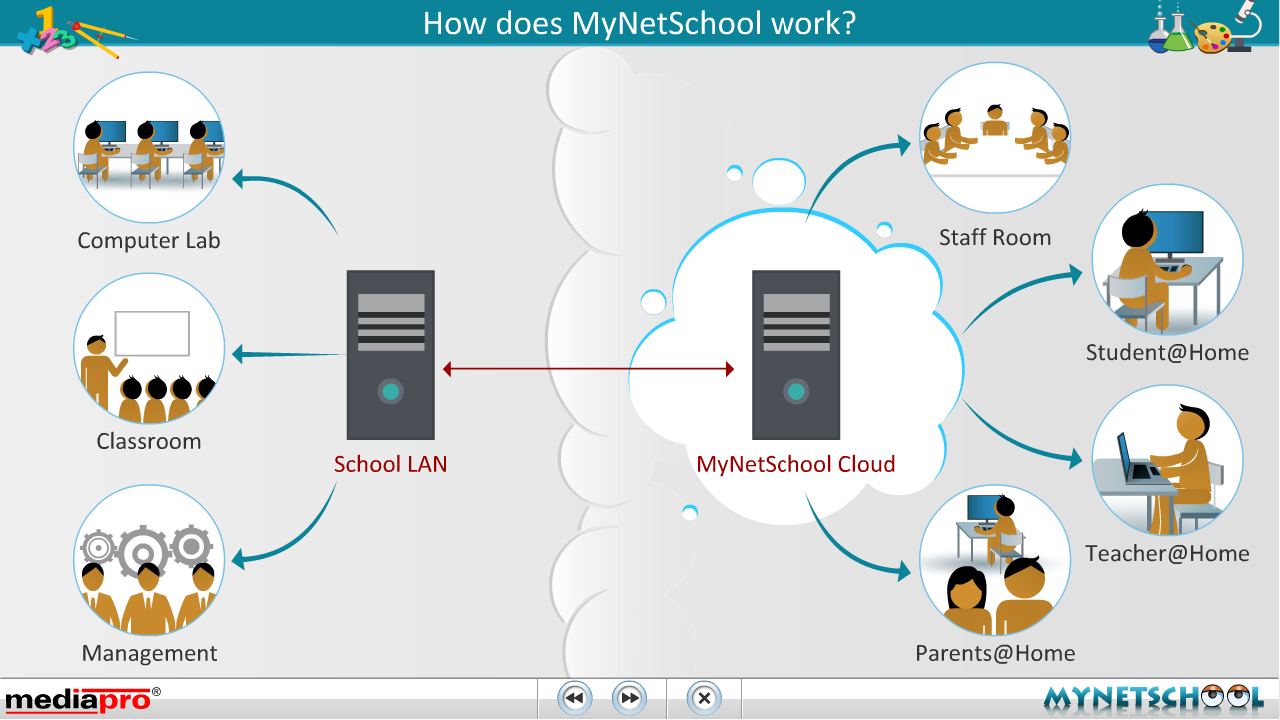The height and width of the screenshot is (720, 1280).
Task: Click the science flasks and palette icon
Action: tap(1203, 28)
